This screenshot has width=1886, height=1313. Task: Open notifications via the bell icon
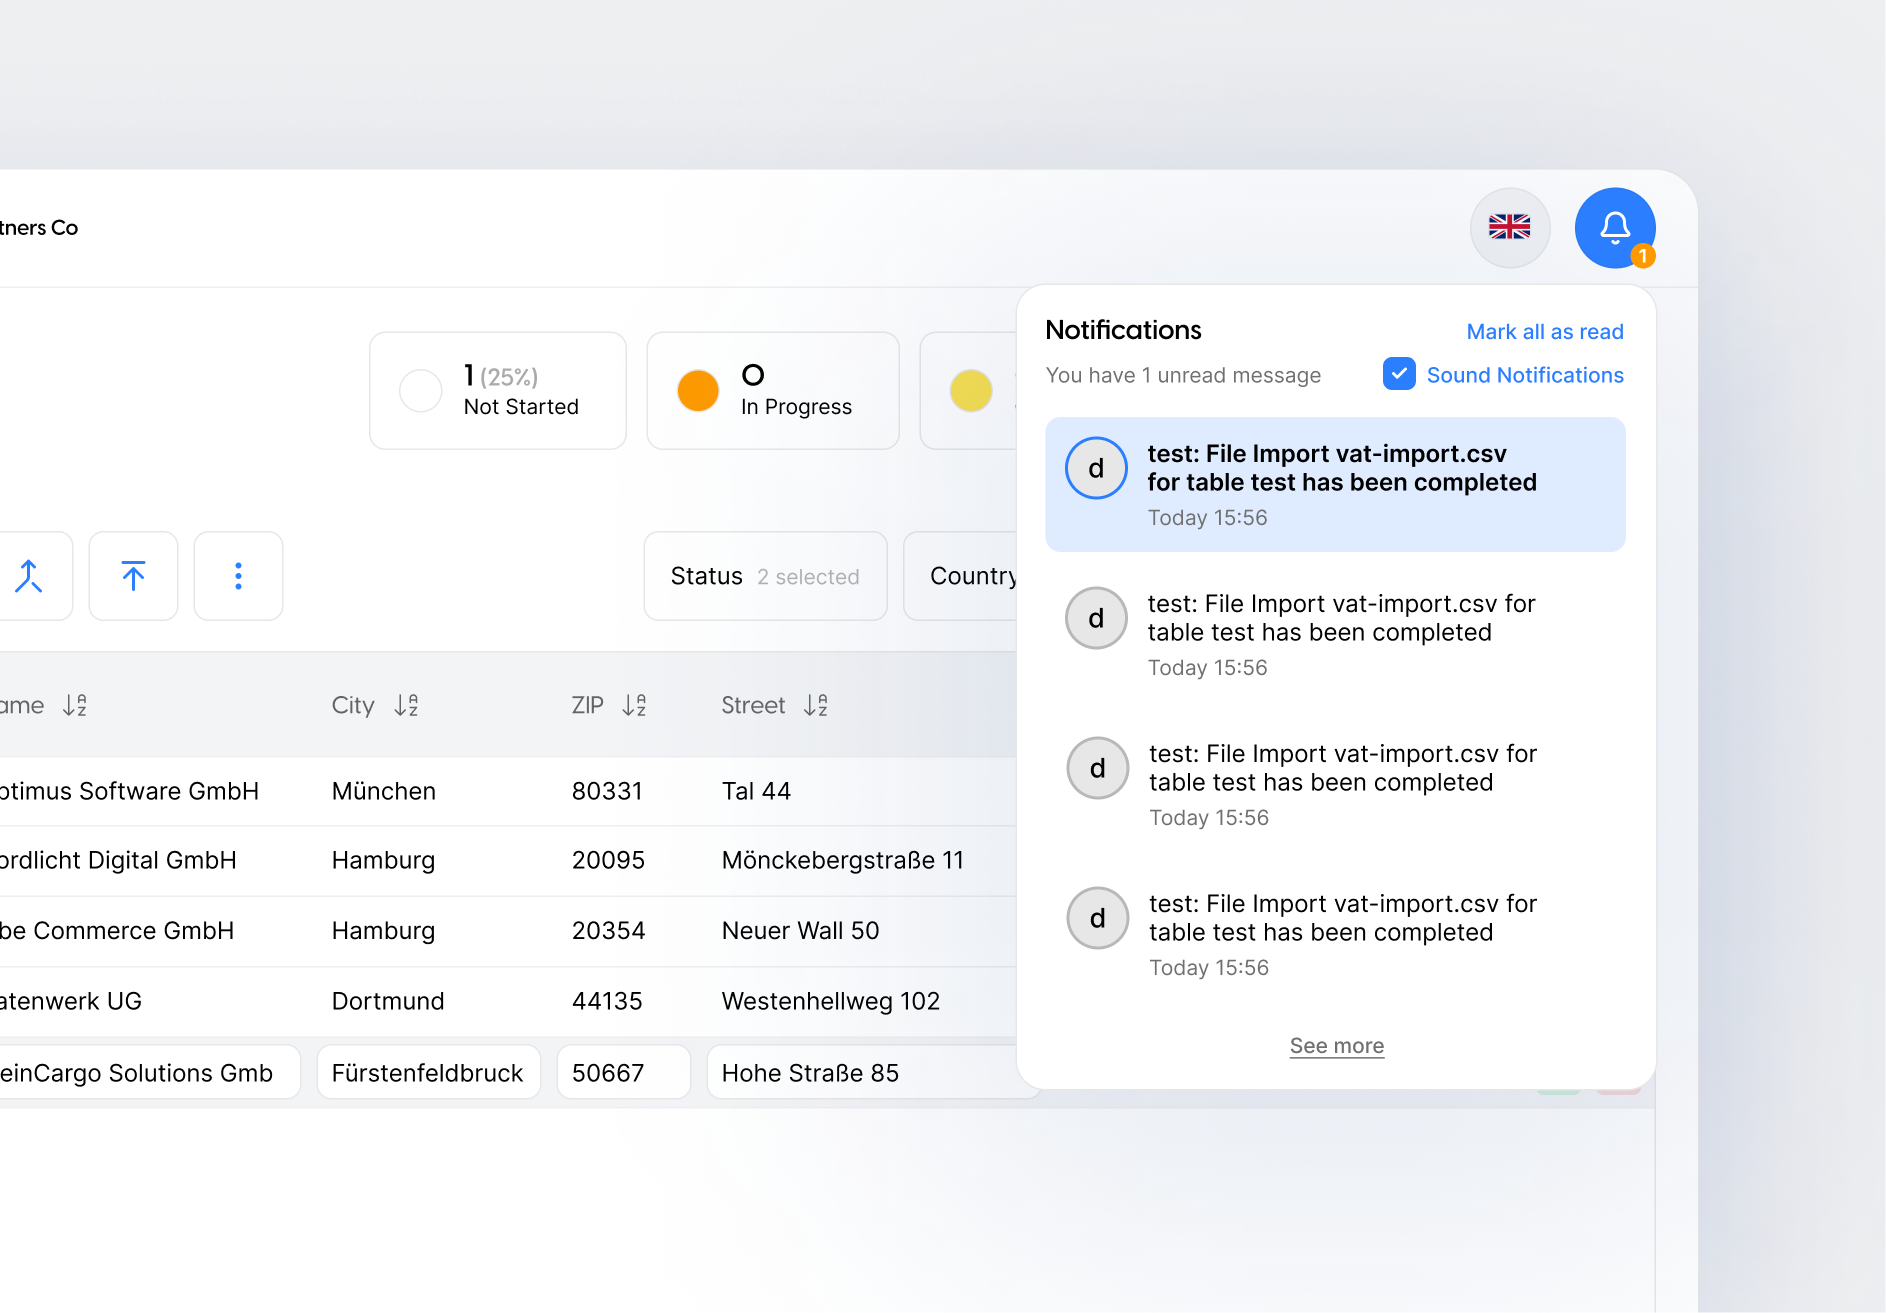[1614, 227]
